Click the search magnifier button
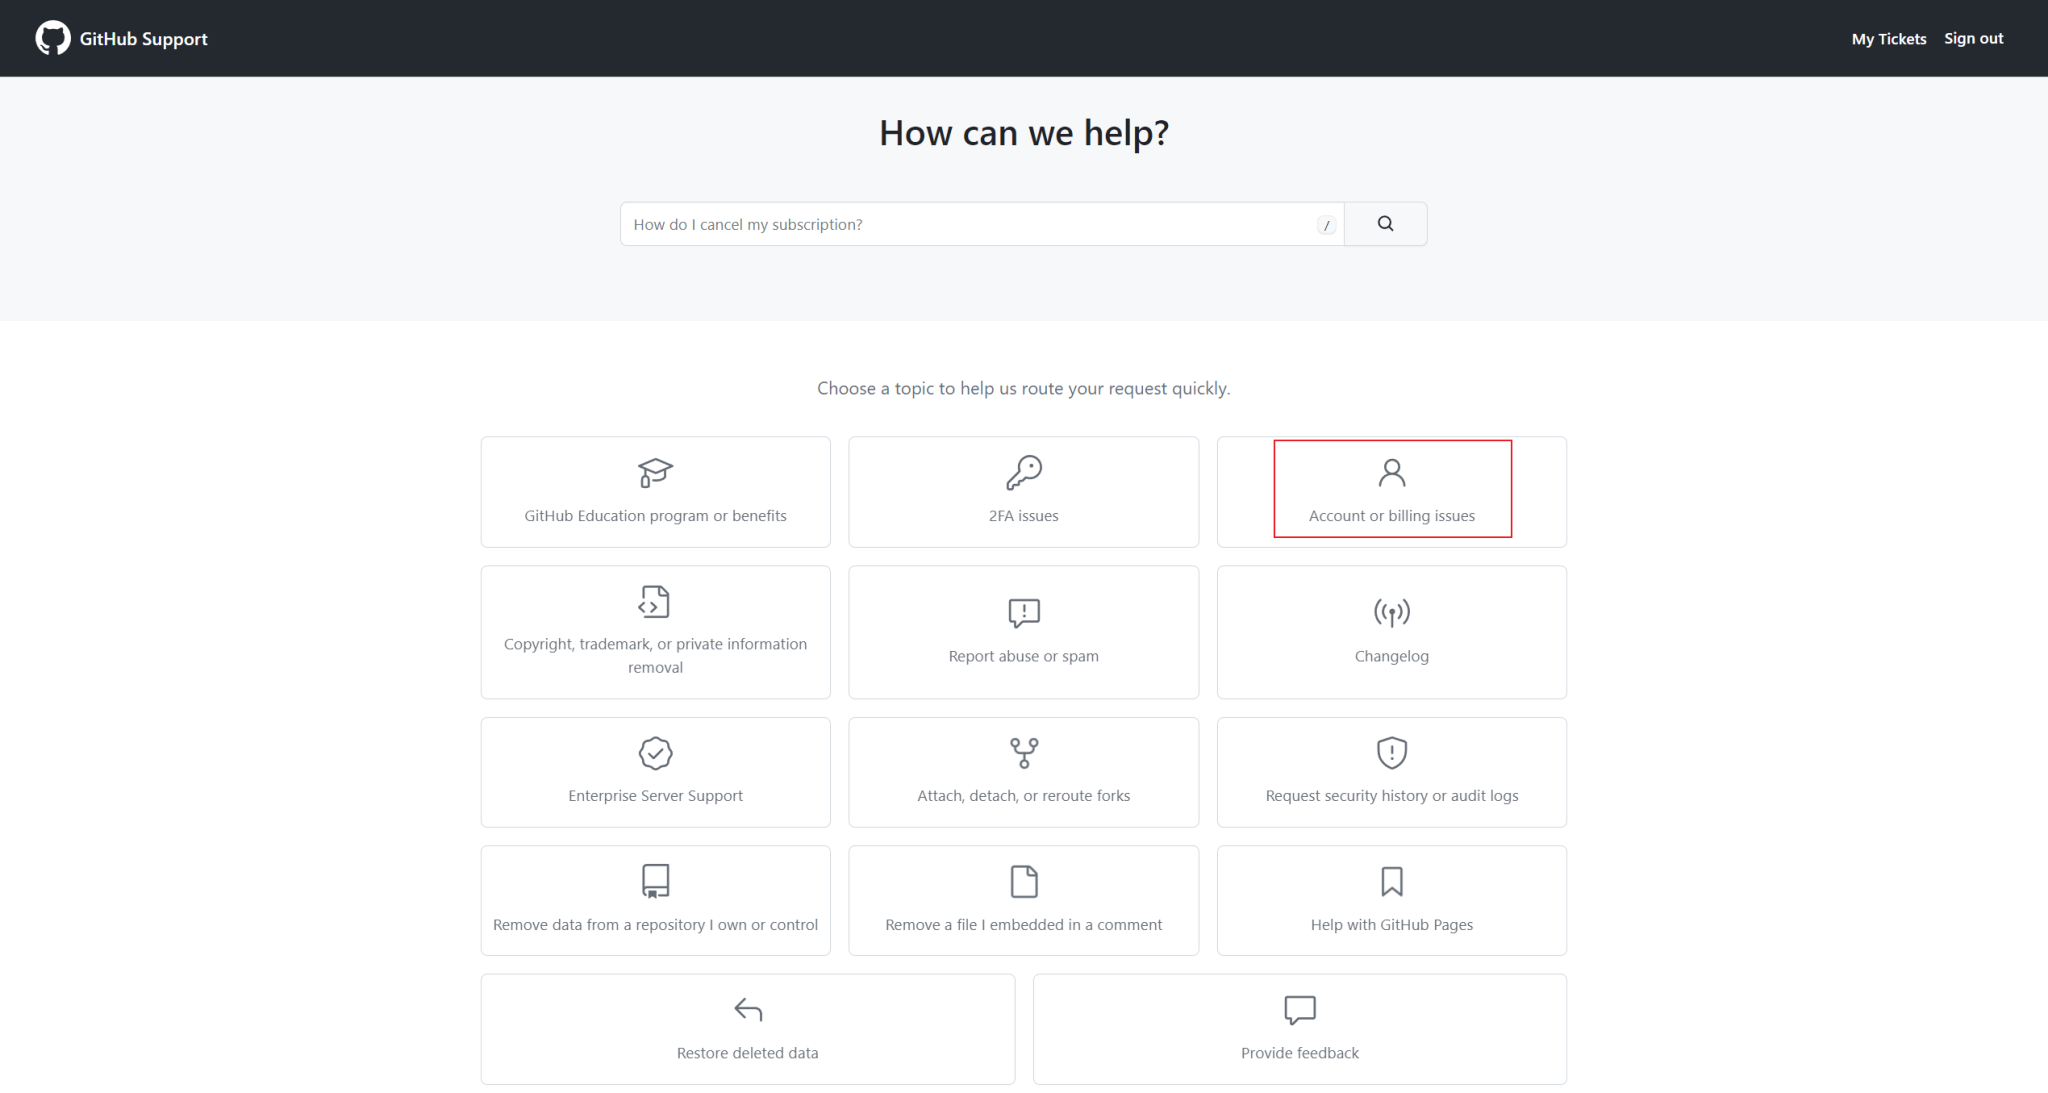Image resolution: width=2048 pixels, height=1093 pixels. 1385,223
